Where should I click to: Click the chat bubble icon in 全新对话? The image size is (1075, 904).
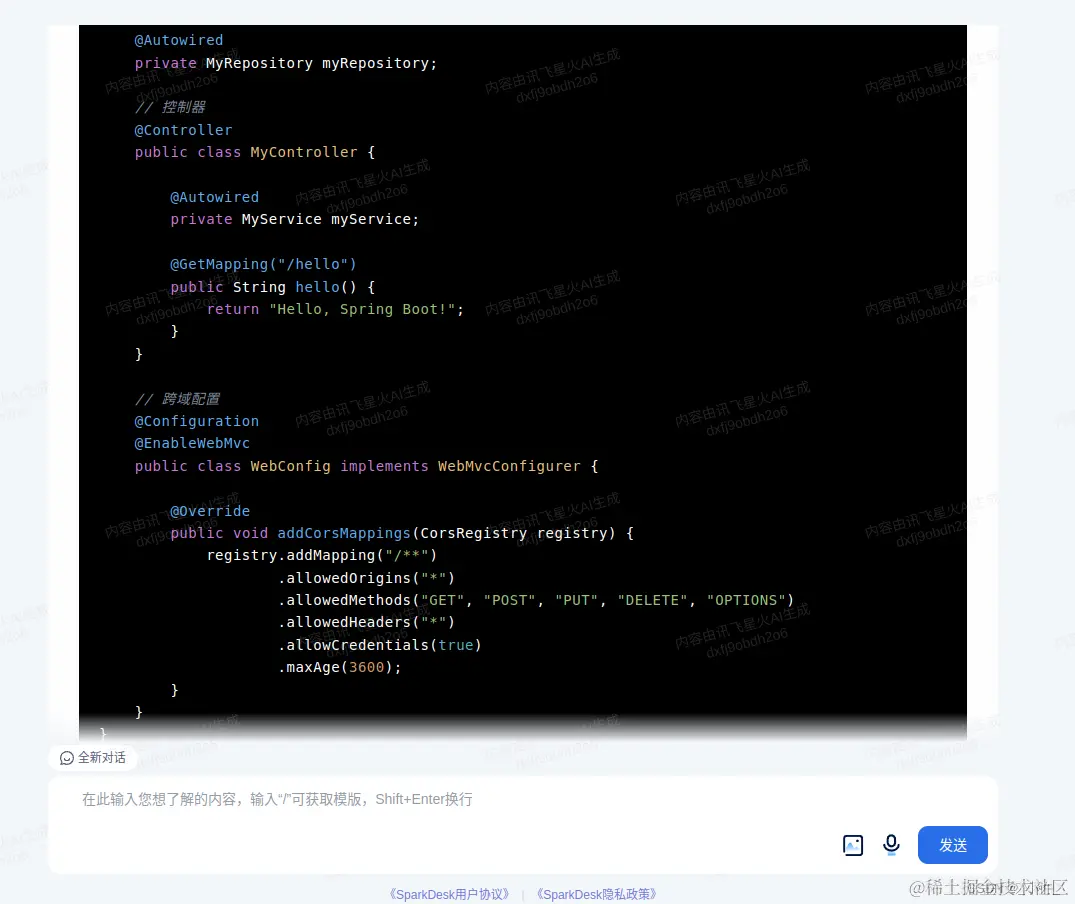click(x=67, y=757)
